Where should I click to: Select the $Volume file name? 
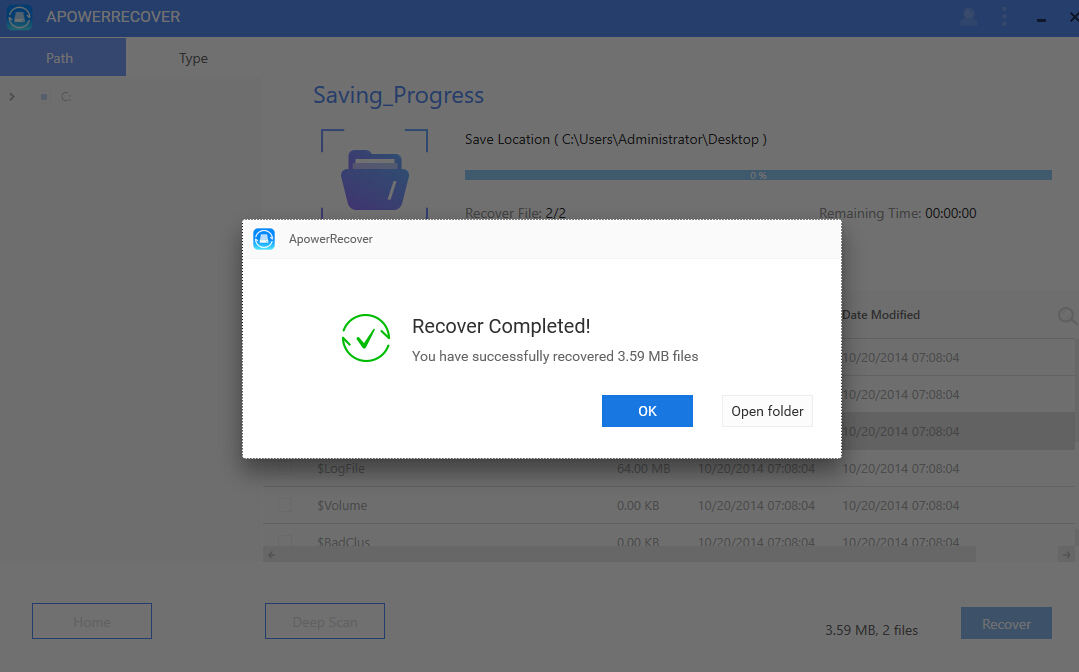point(342,506)
